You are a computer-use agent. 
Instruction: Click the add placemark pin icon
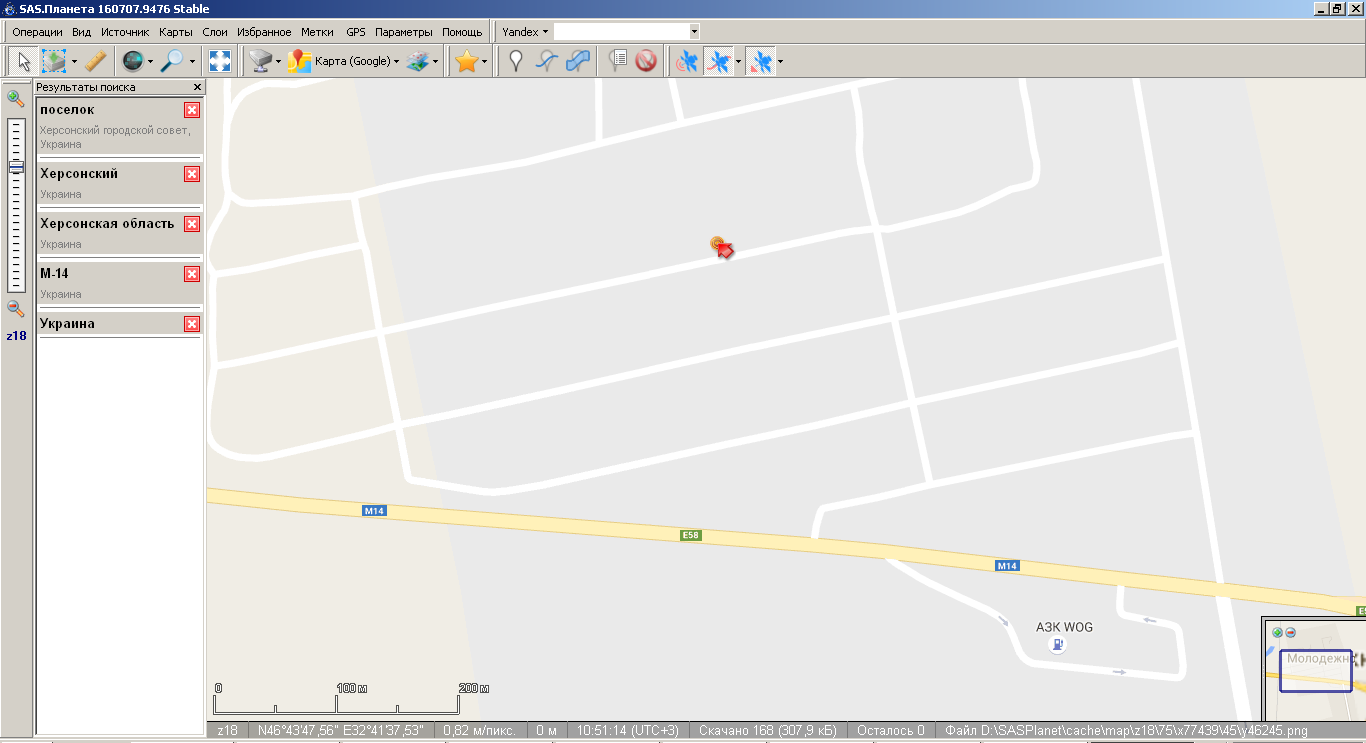515,62
